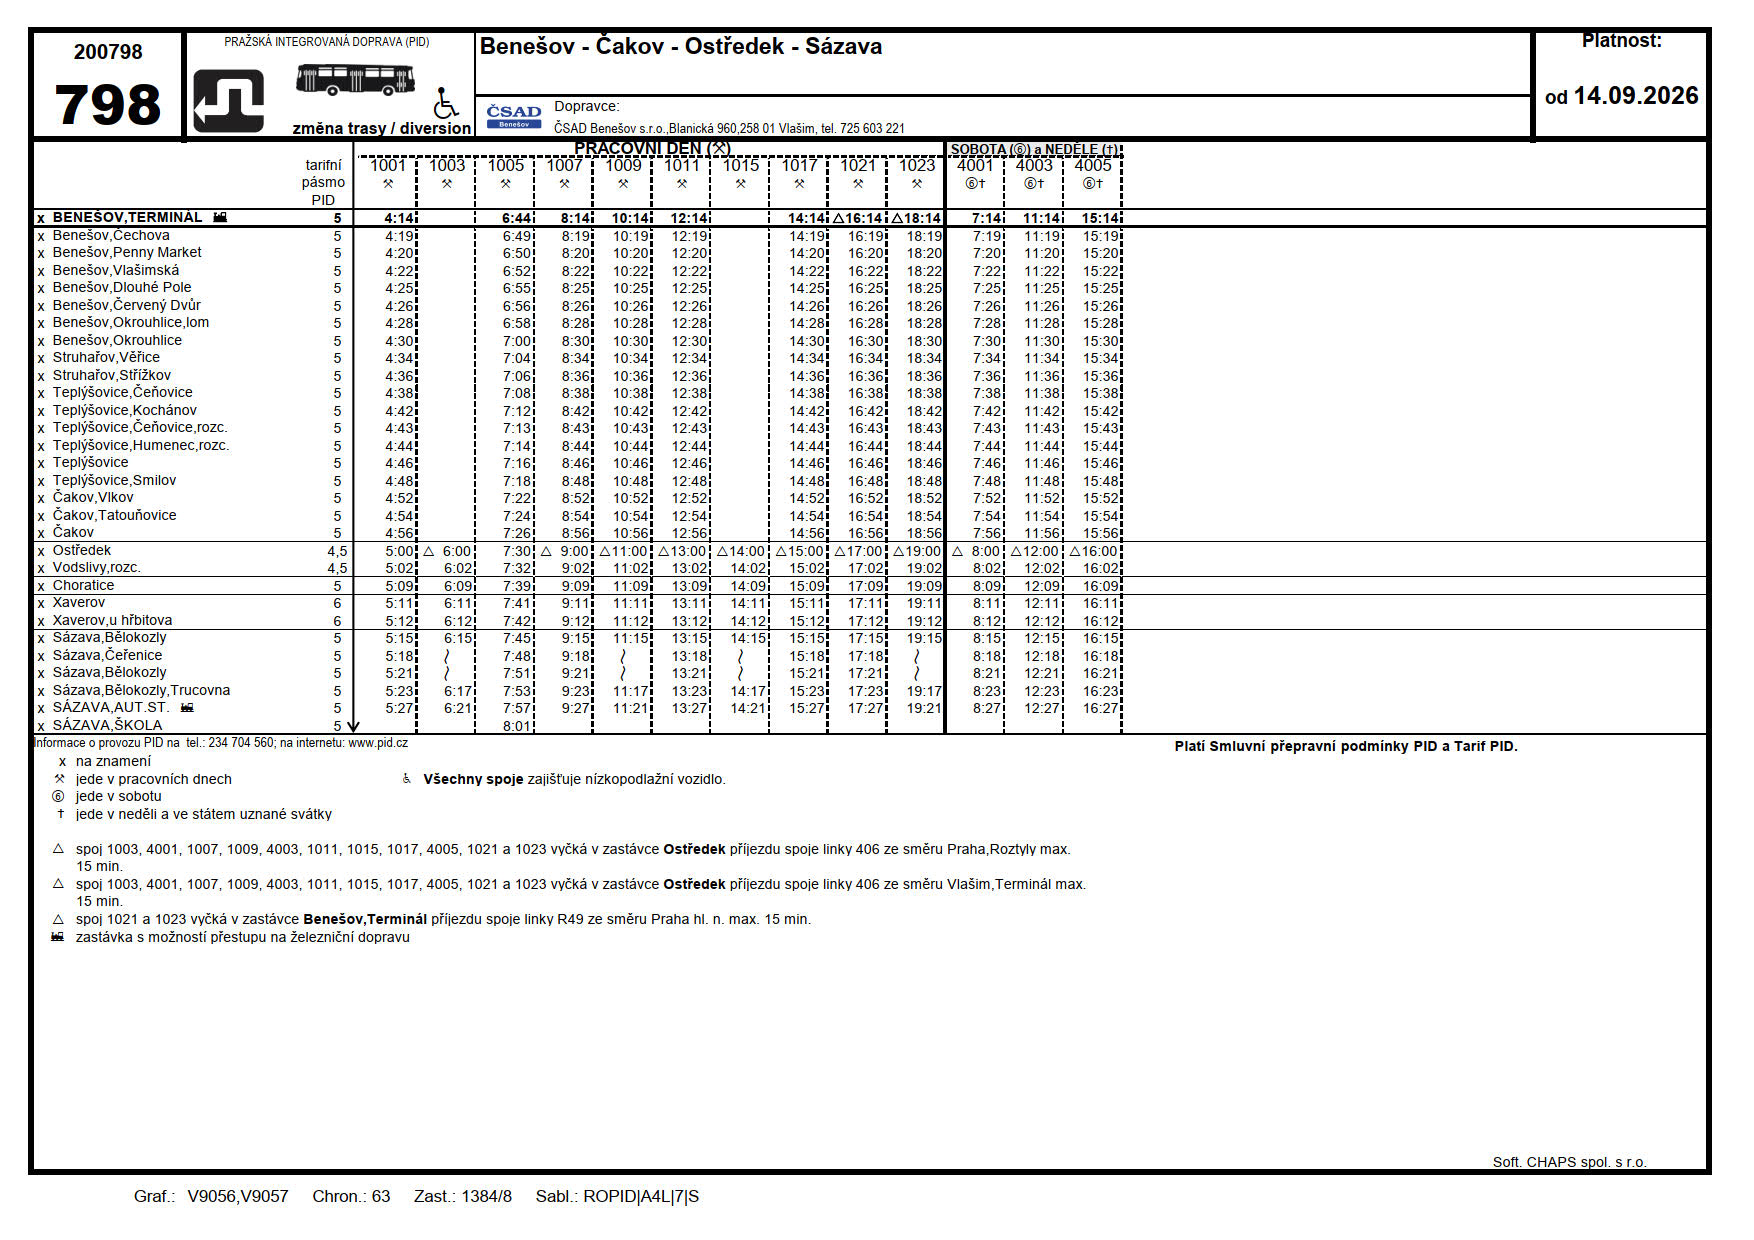Click the Benešov,Terminál stop row name
Screen dimensions: 1754x1240
tap(127, 217)
